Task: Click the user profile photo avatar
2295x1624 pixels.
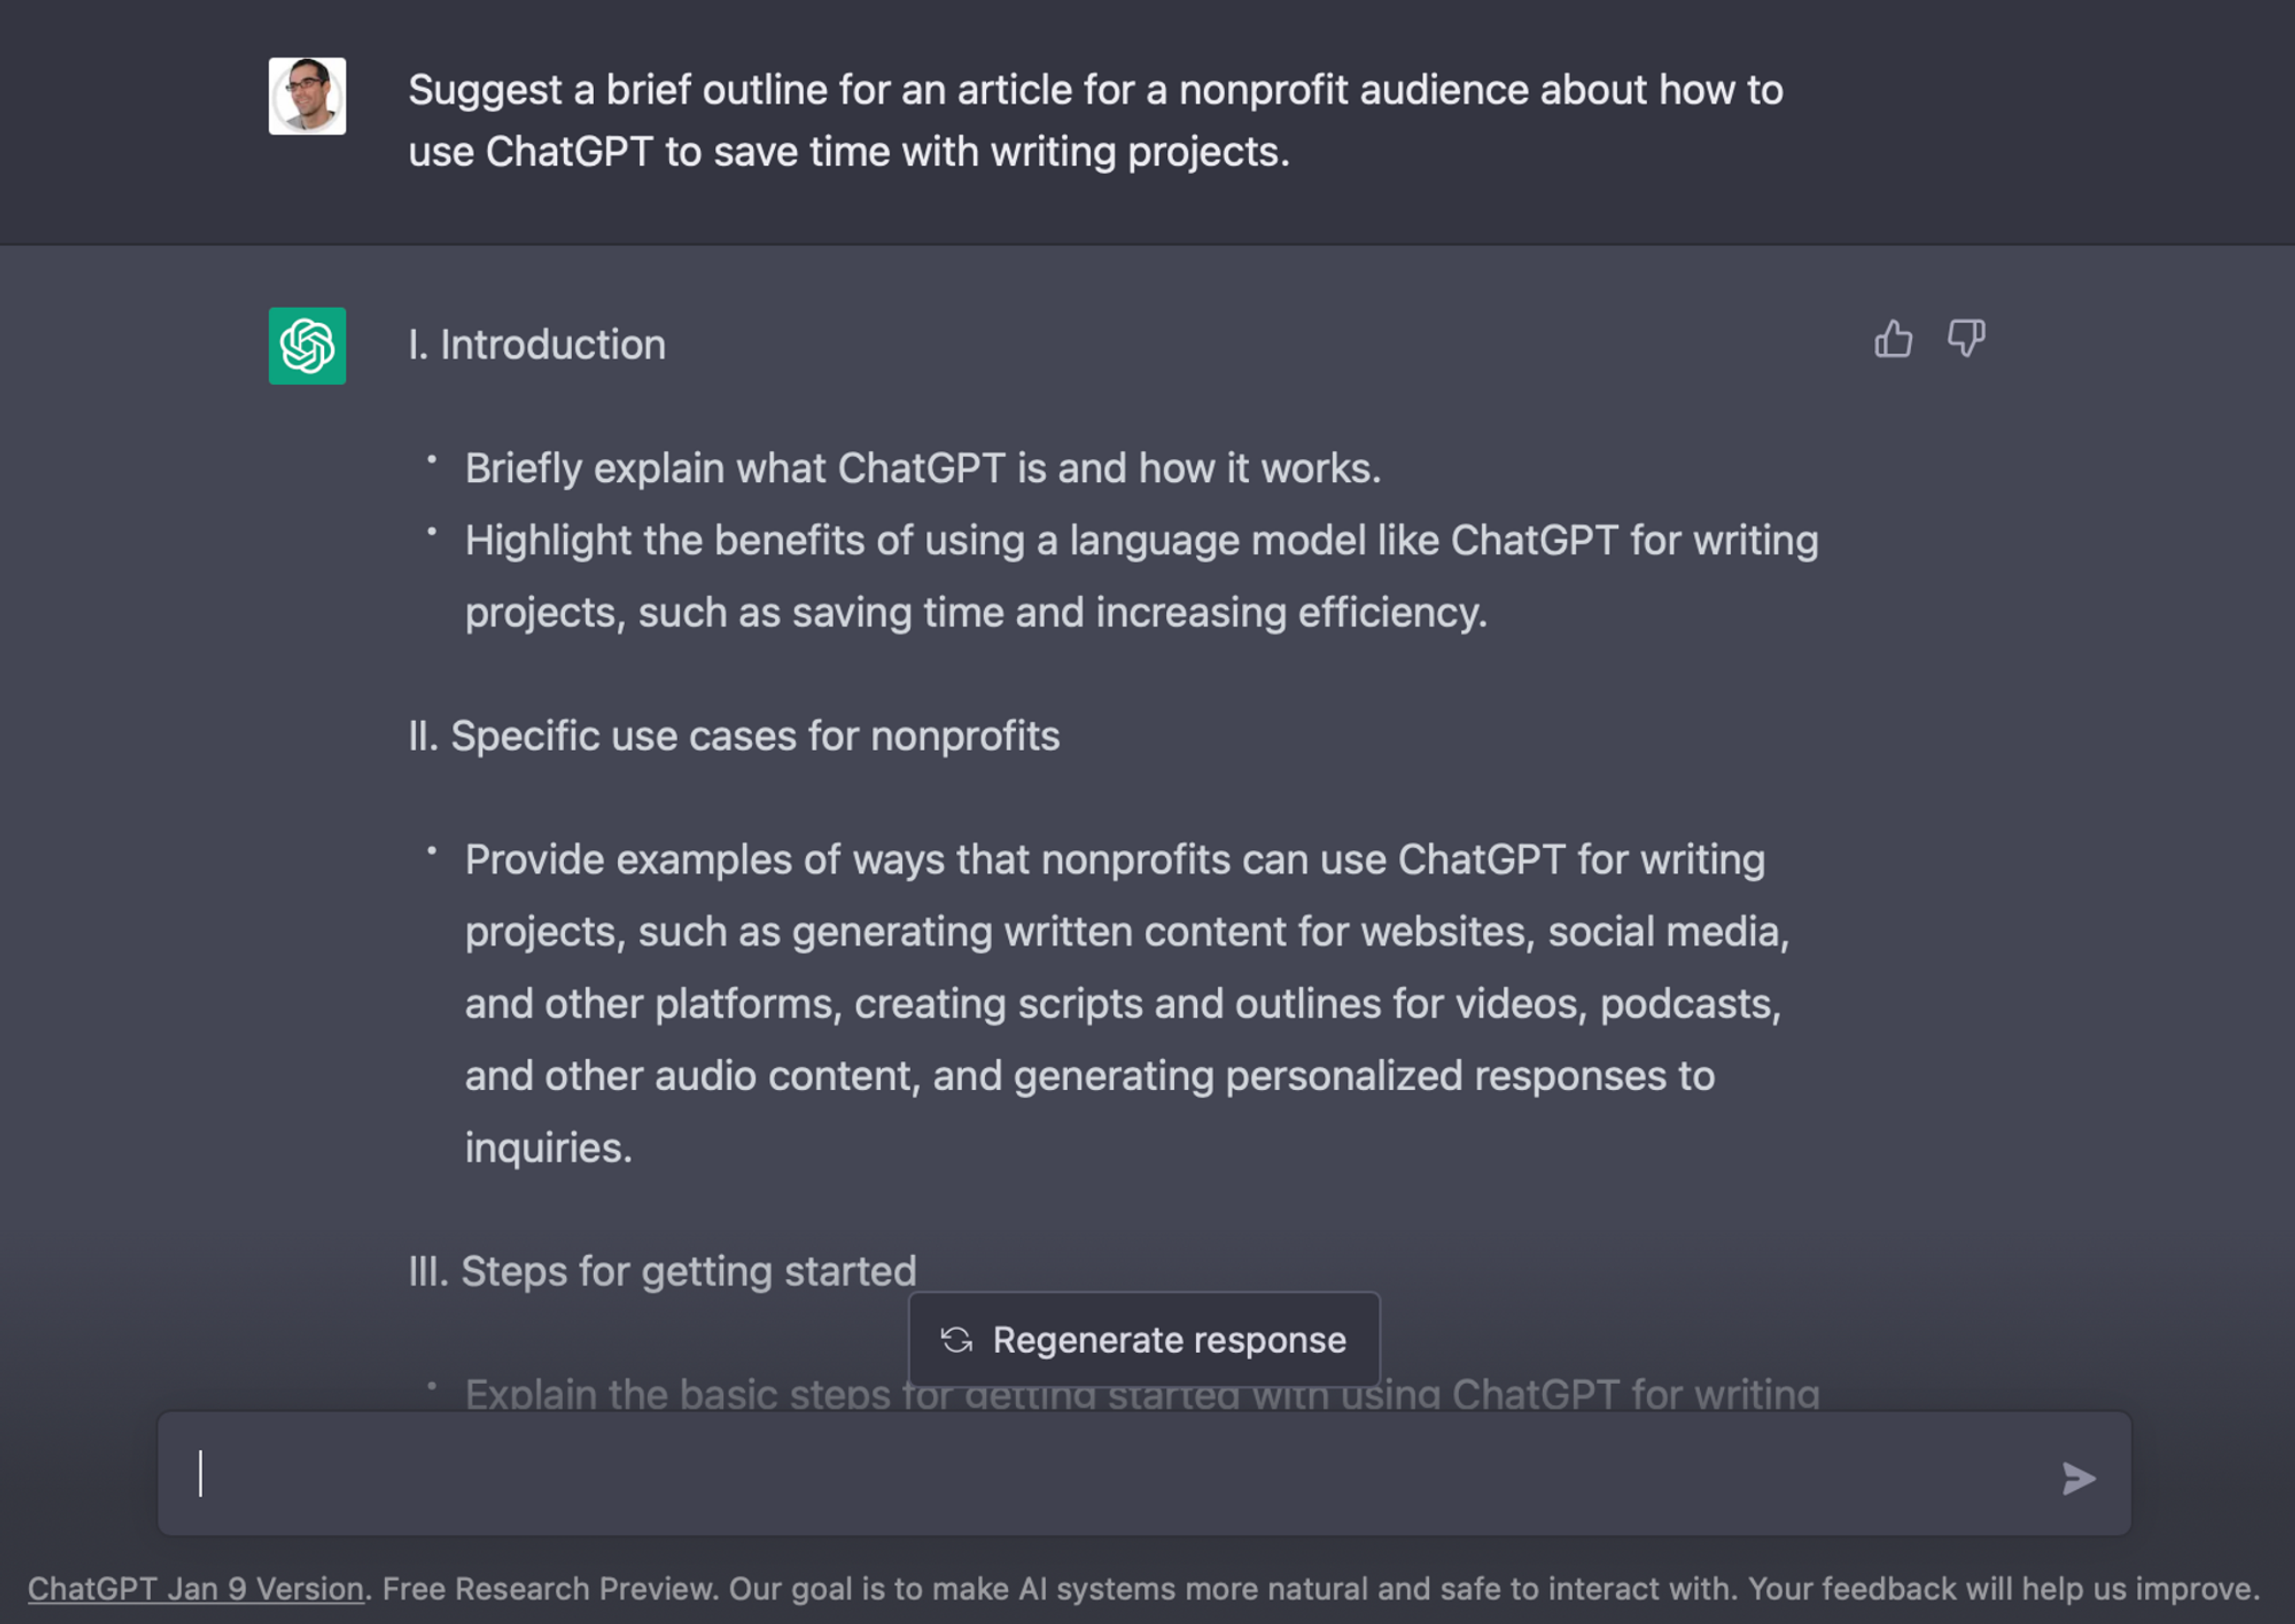Action: click(x=307, y=96)
